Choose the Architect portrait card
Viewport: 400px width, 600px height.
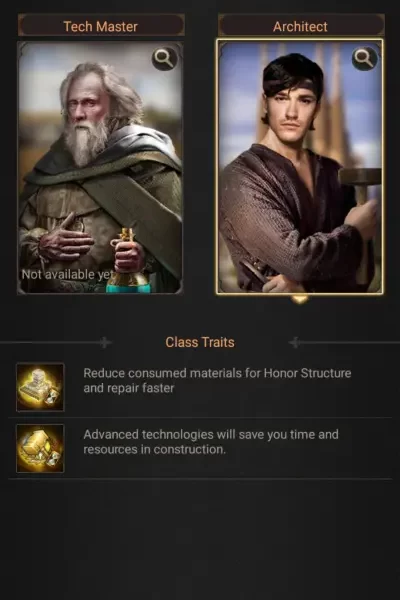(300, 167)
